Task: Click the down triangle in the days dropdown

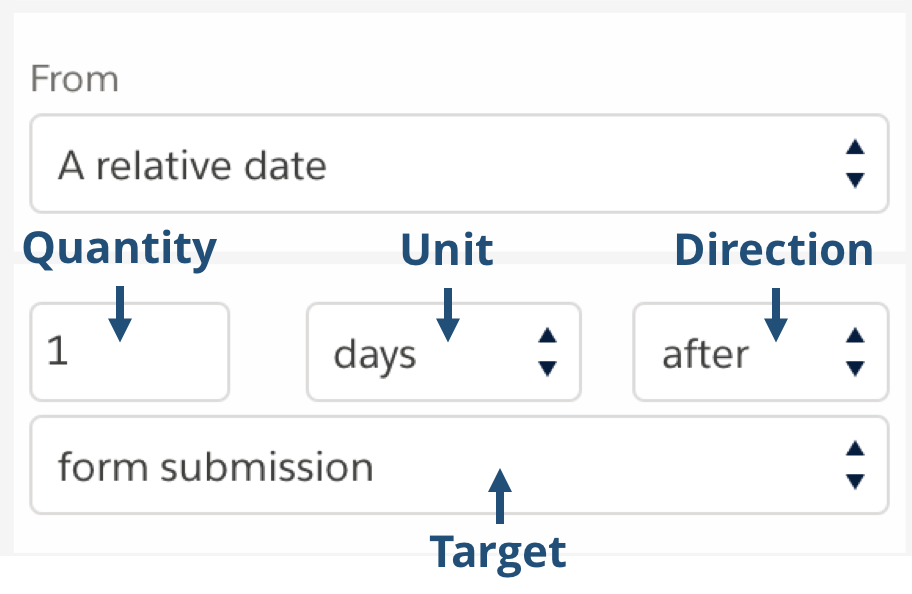Action: click(547, 368)
